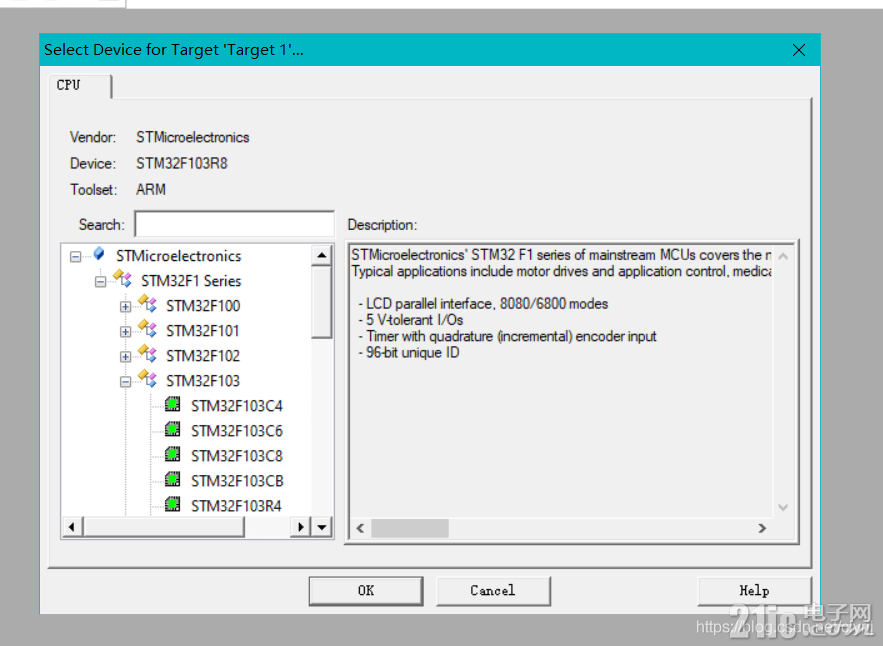The image size is (883, 646).
Task: Click the STM32F103 subfamily icon
Action: tap(148, 378)
